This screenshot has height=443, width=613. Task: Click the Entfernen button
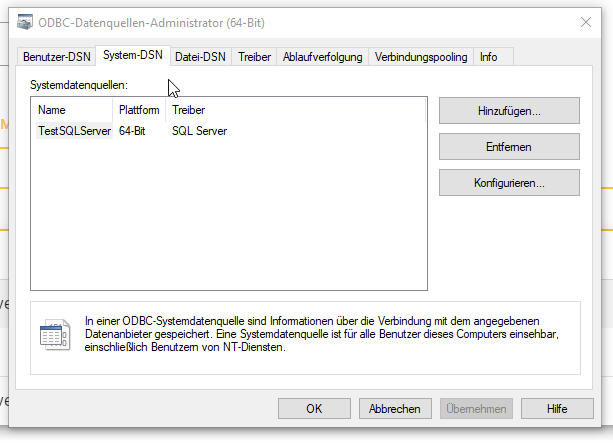click(509, 147)
